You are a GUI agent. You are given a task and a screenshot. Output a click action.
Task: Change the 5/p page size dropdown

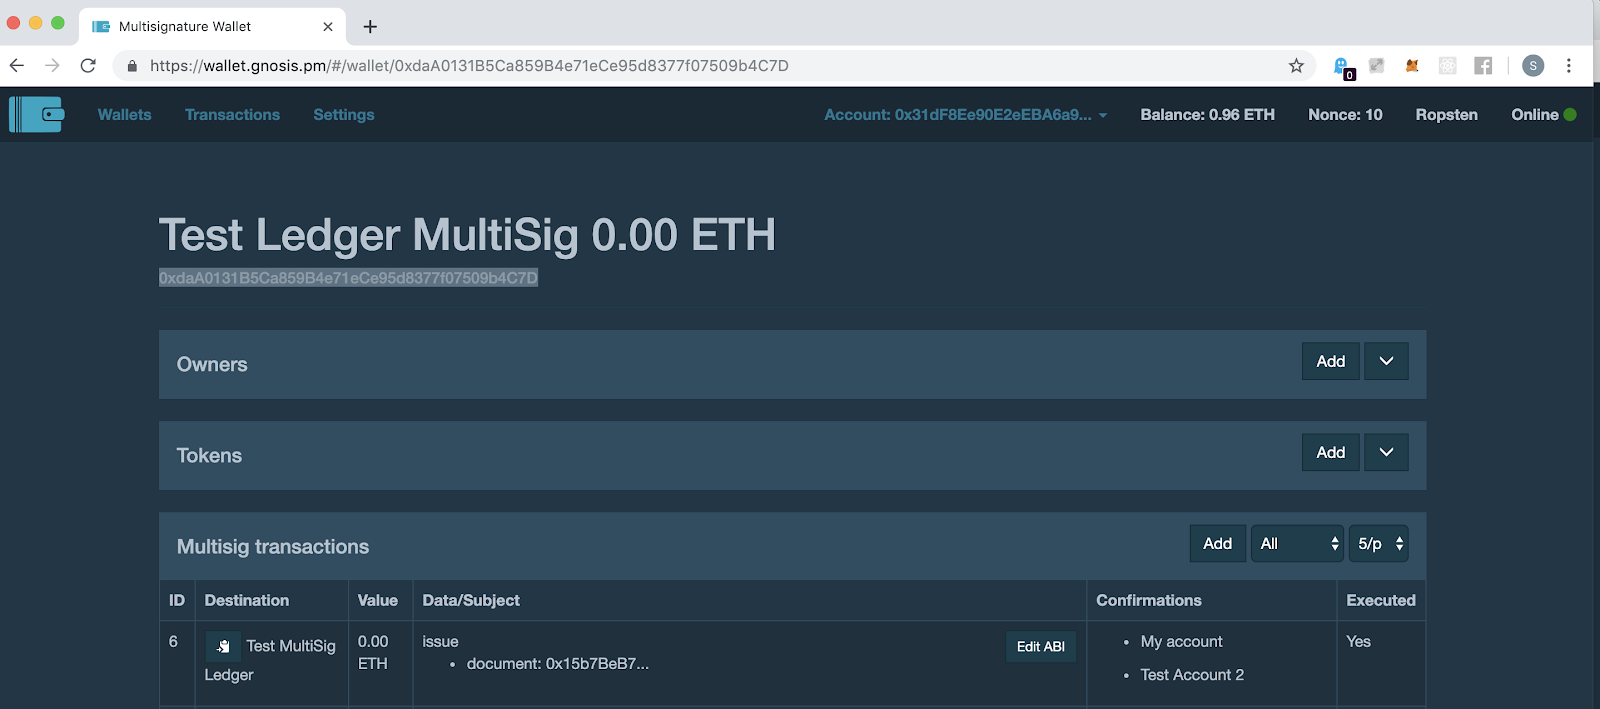tap(1378, 544)
